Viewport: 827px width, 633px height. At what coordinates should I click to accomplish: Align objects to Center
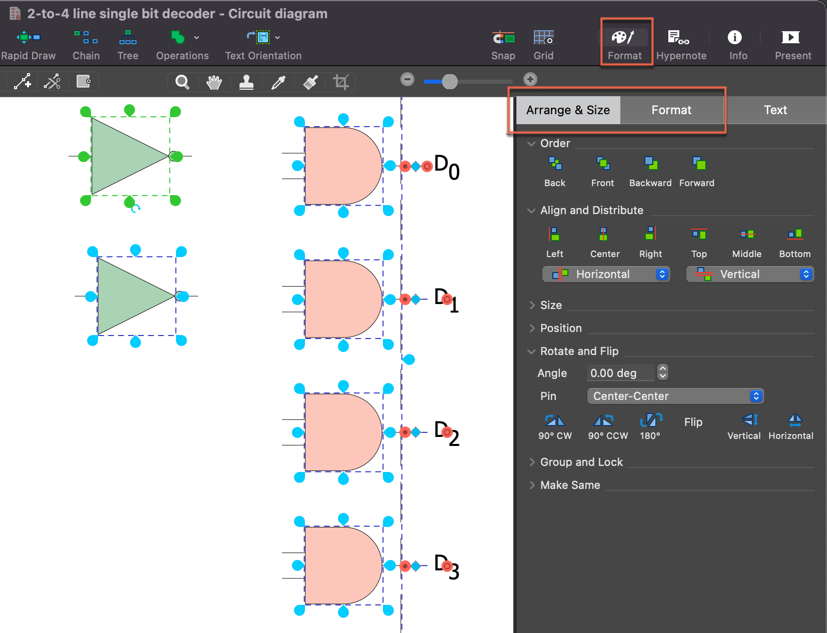pyautogui.click(x=604, y=243)
